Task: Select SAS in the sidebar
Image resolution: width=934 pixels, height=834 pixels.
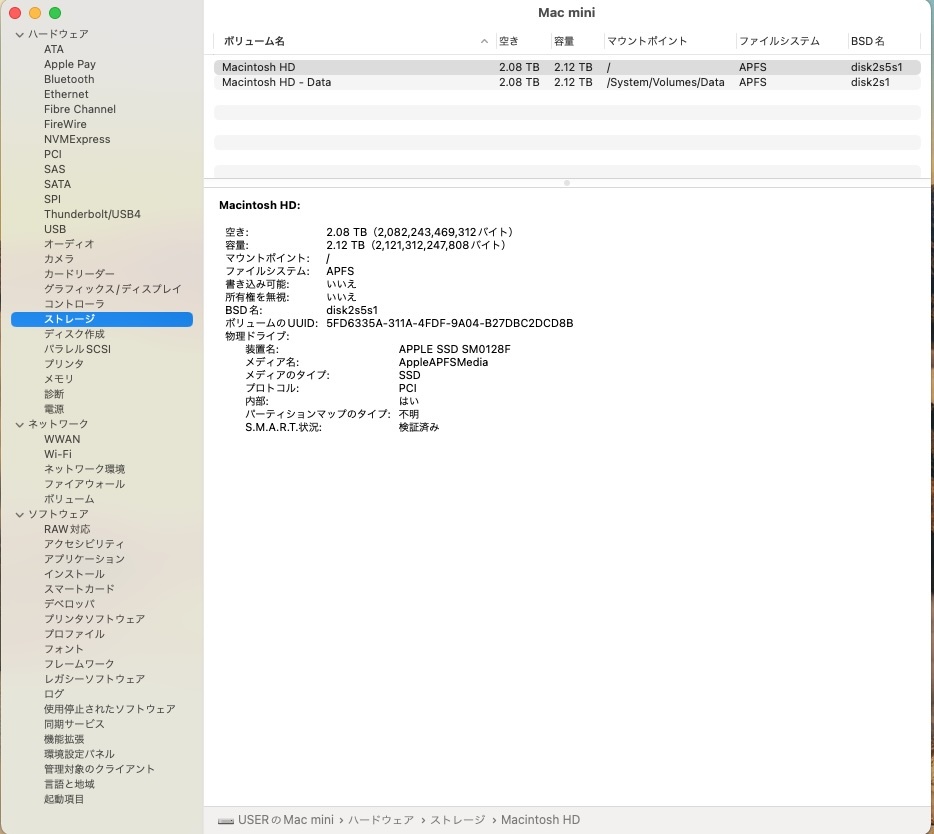Action: [x=54, y=169]
